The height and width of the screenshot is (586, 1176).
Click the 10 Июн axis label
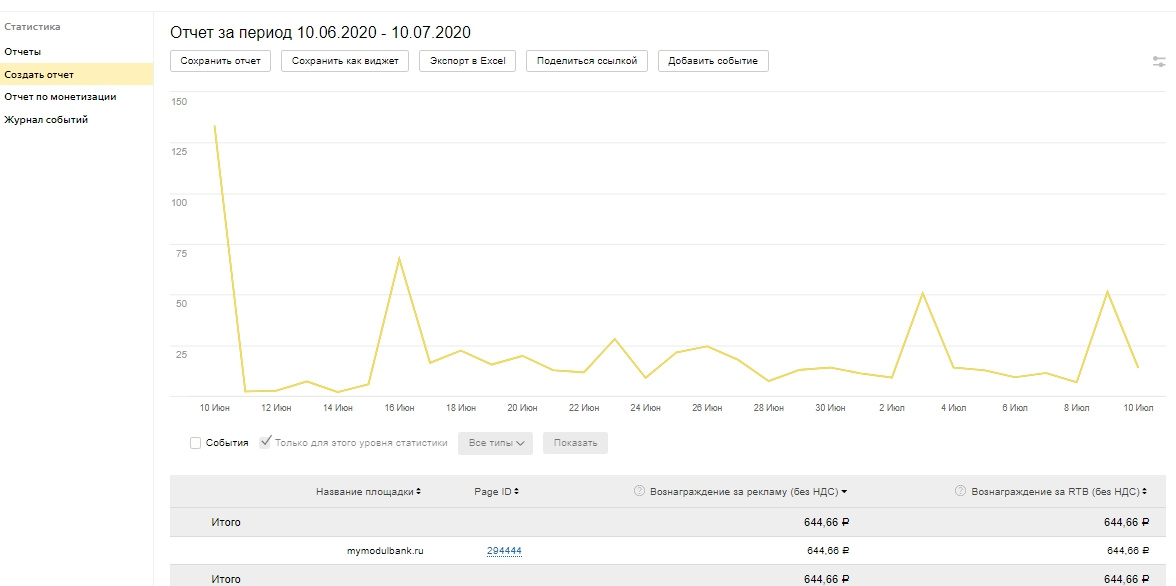[214, 407]
